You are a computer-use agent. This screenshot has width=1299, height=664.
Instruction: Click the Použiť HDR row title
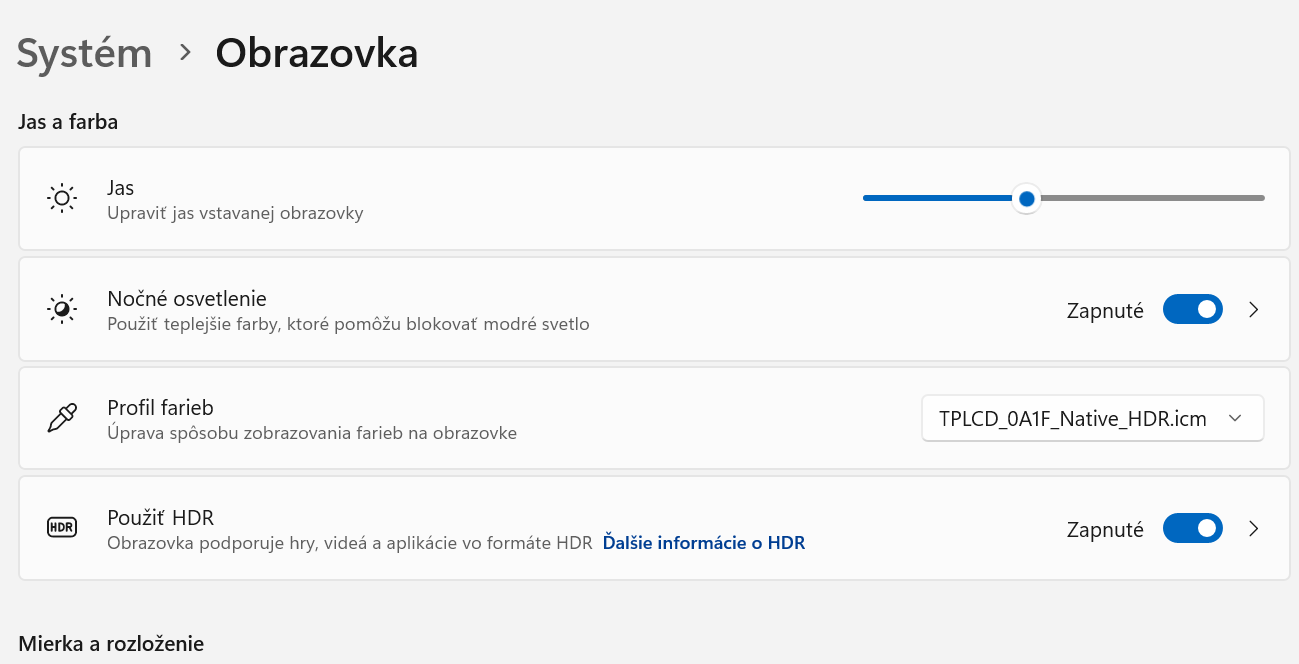[x=161, y=517]
